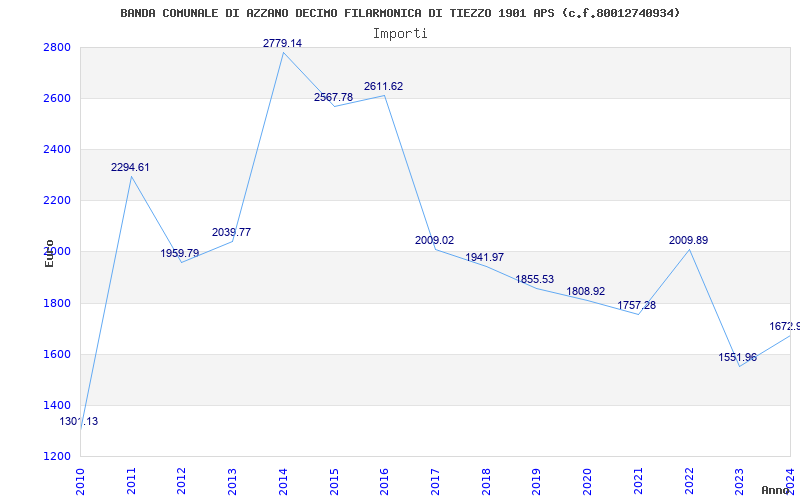The image size is (800, 500).
Task: Select the 1551.96 data label
Action: tap(737, 357)
